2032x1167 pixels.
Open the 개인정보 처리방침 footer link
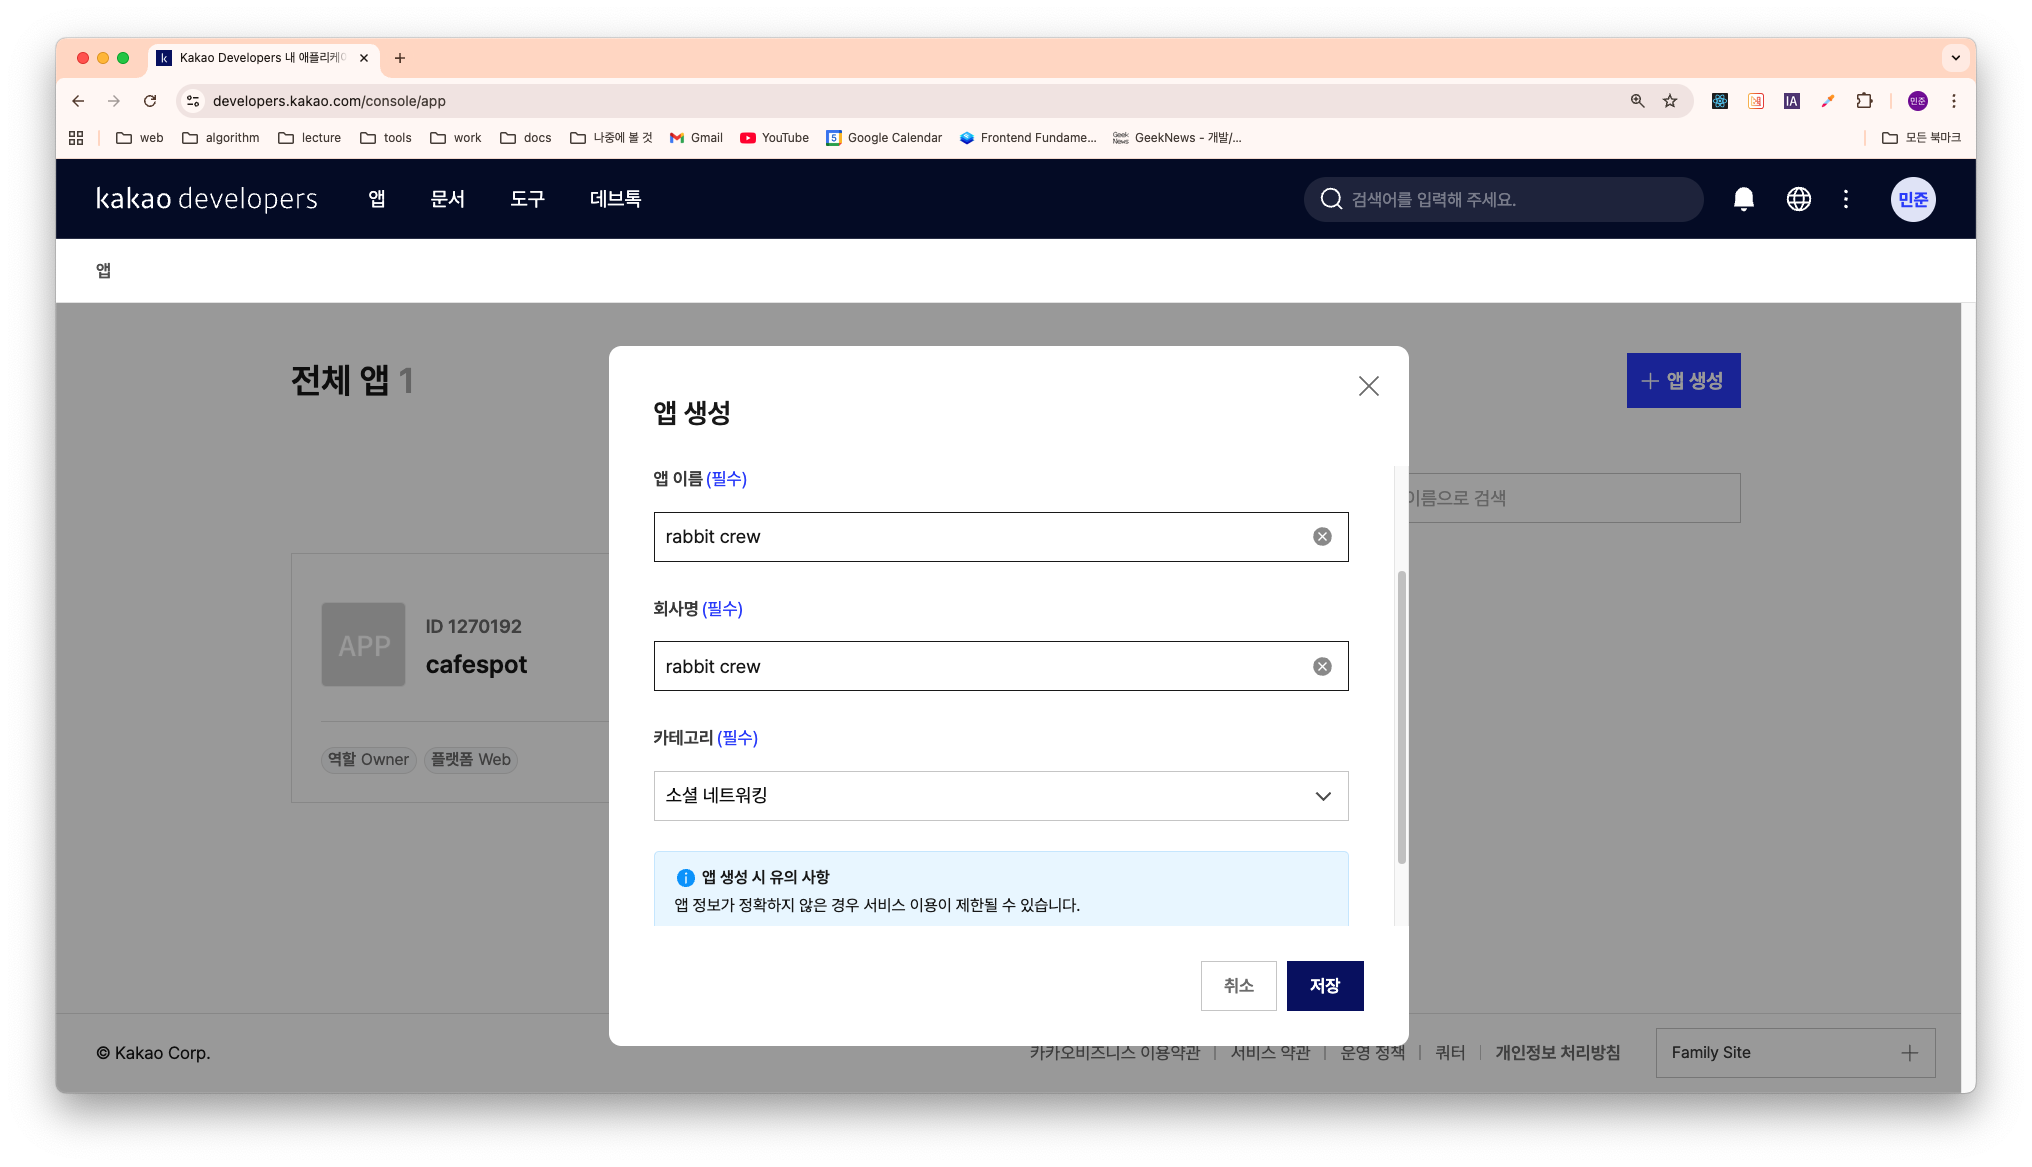pos(1557,1053)
